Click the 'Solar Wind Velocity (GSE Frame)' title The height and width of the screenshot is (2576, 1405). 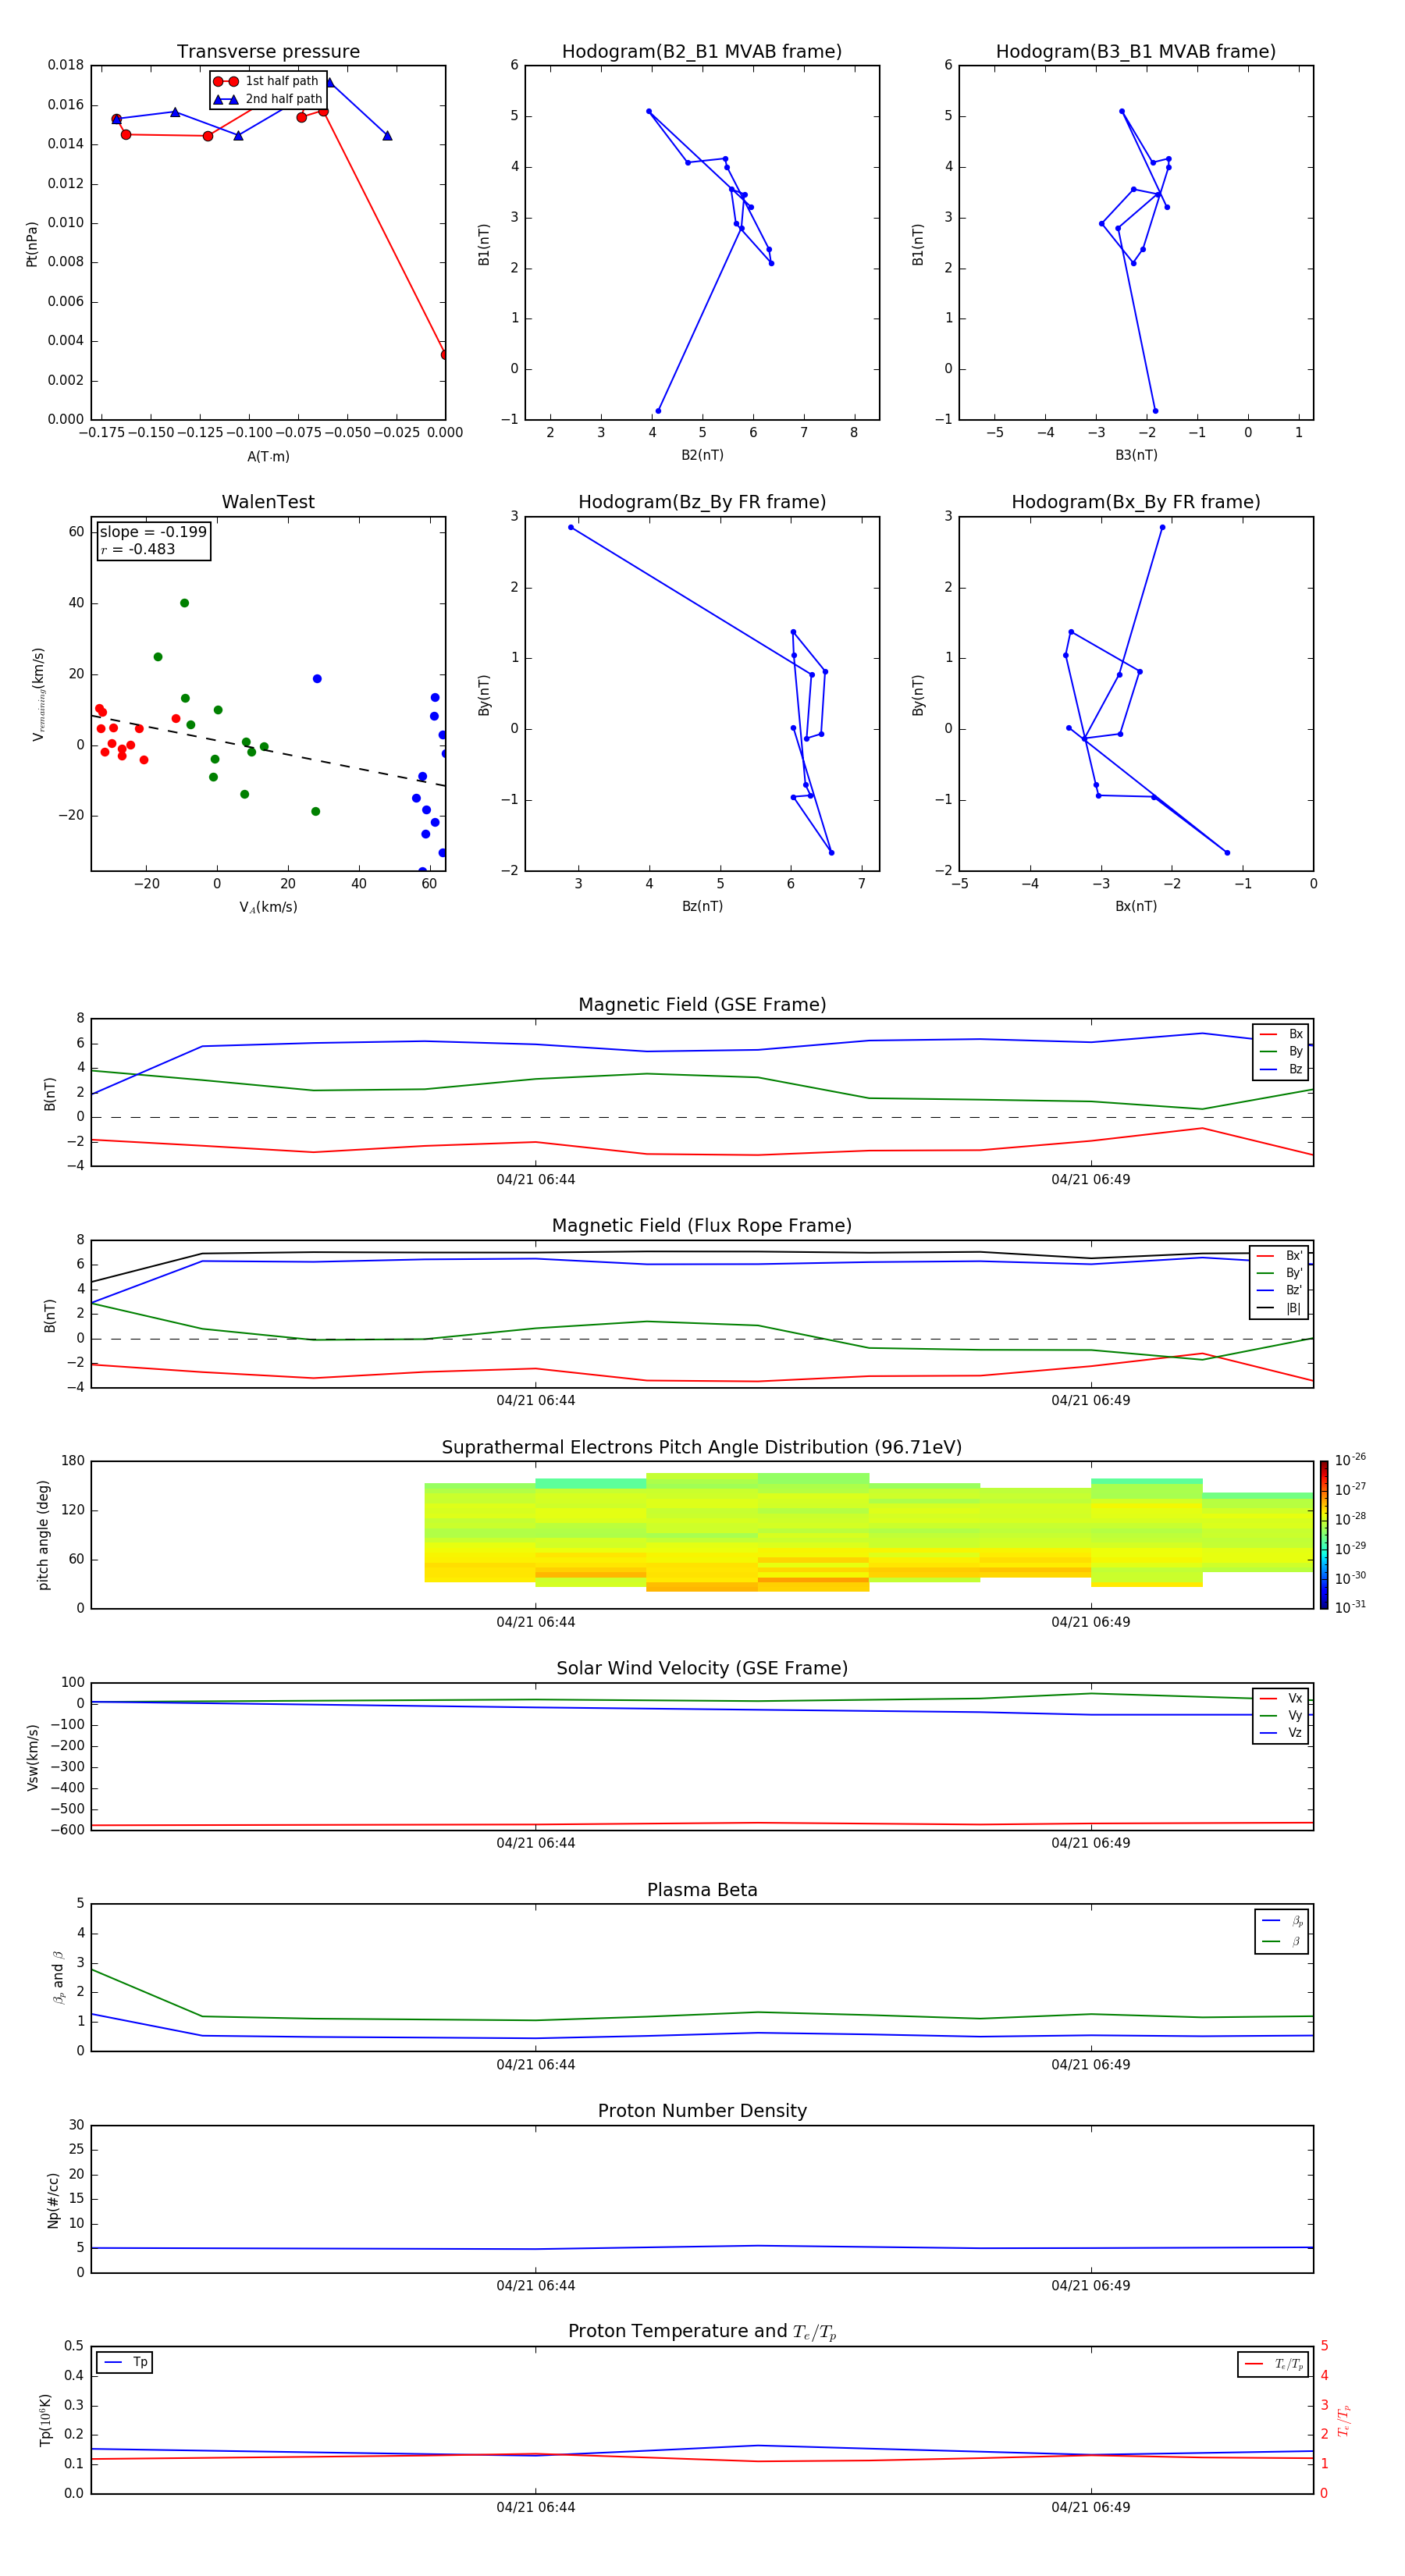(x=702, y=1669)
